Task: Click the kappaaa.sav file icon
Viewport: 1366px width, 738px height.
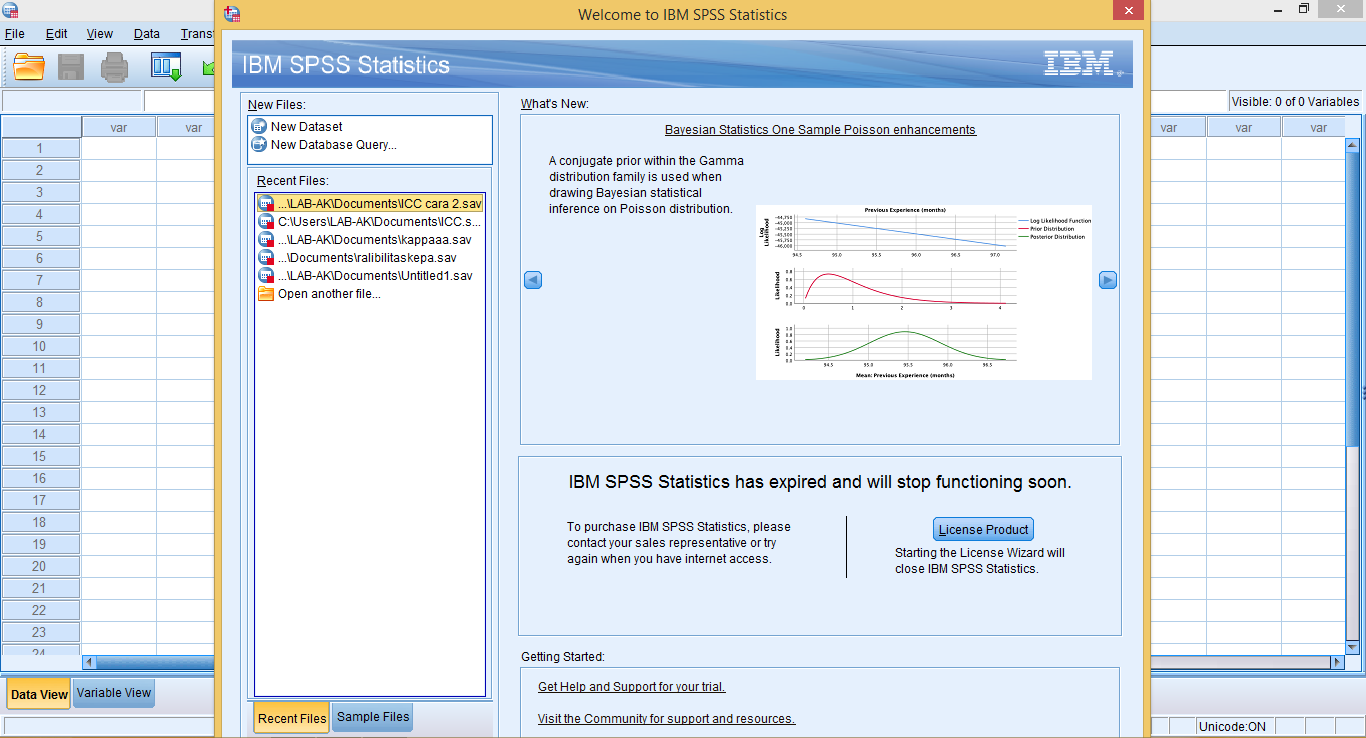Action: [266, 240]
